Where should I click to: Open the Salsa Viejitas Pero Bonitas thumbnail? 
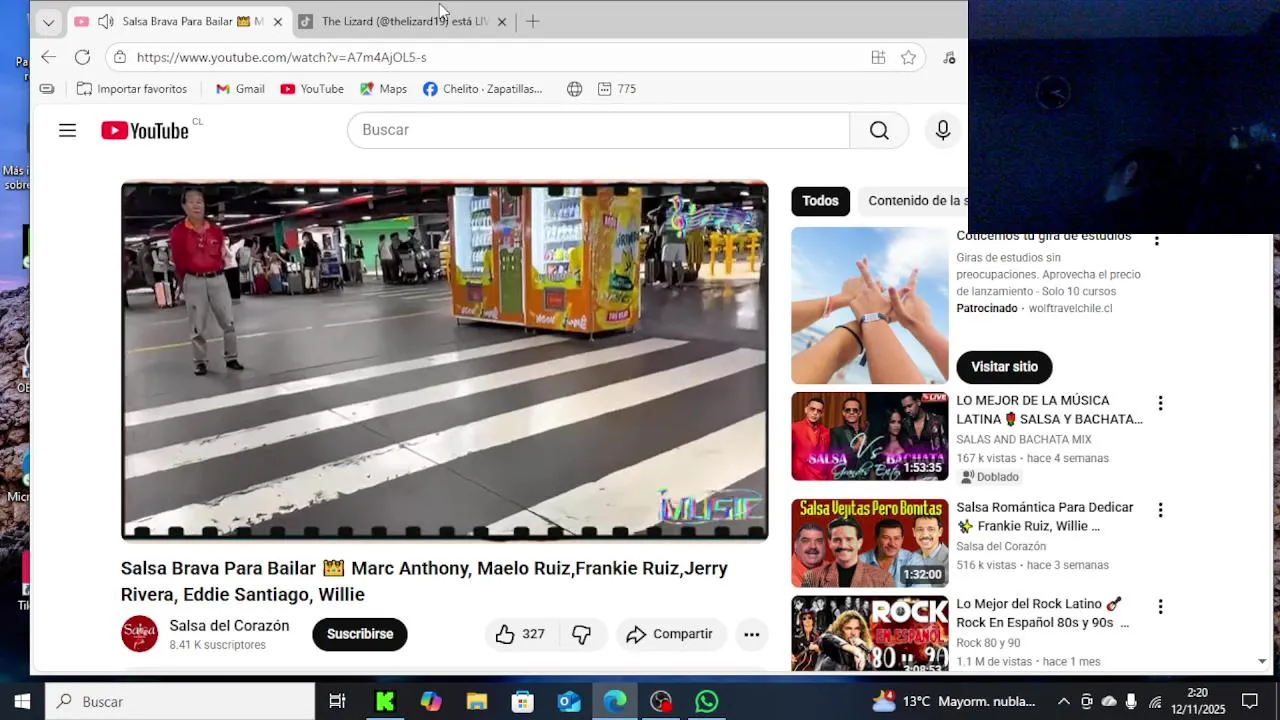pyautogui.click(x=869, y=543)
